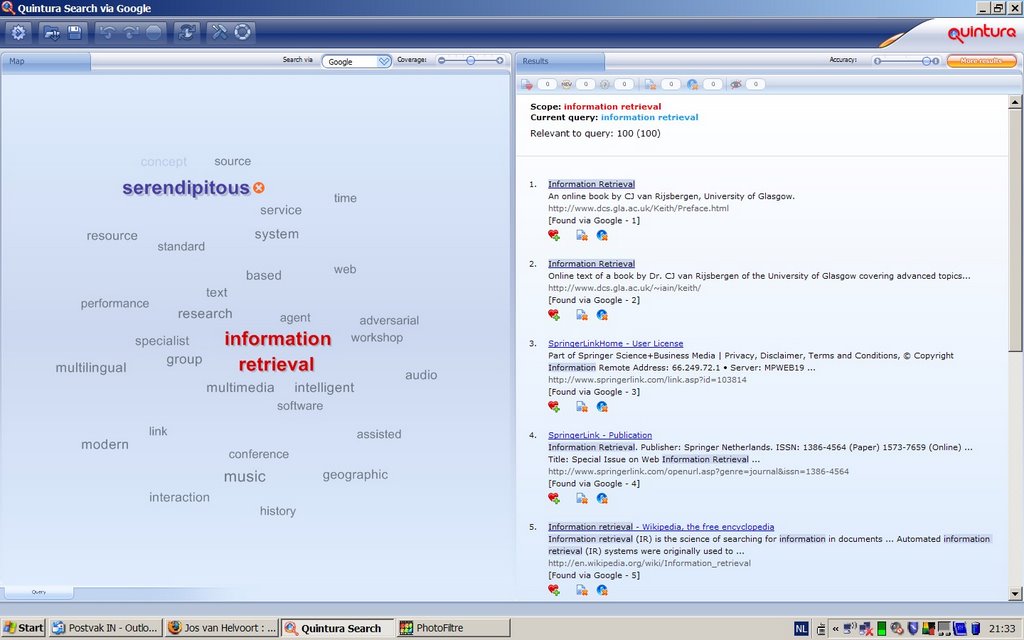This screenshot has height=640, width=1024.
Task: Click favorites filter icon in results toolbar
Action: tap(527, 84)
